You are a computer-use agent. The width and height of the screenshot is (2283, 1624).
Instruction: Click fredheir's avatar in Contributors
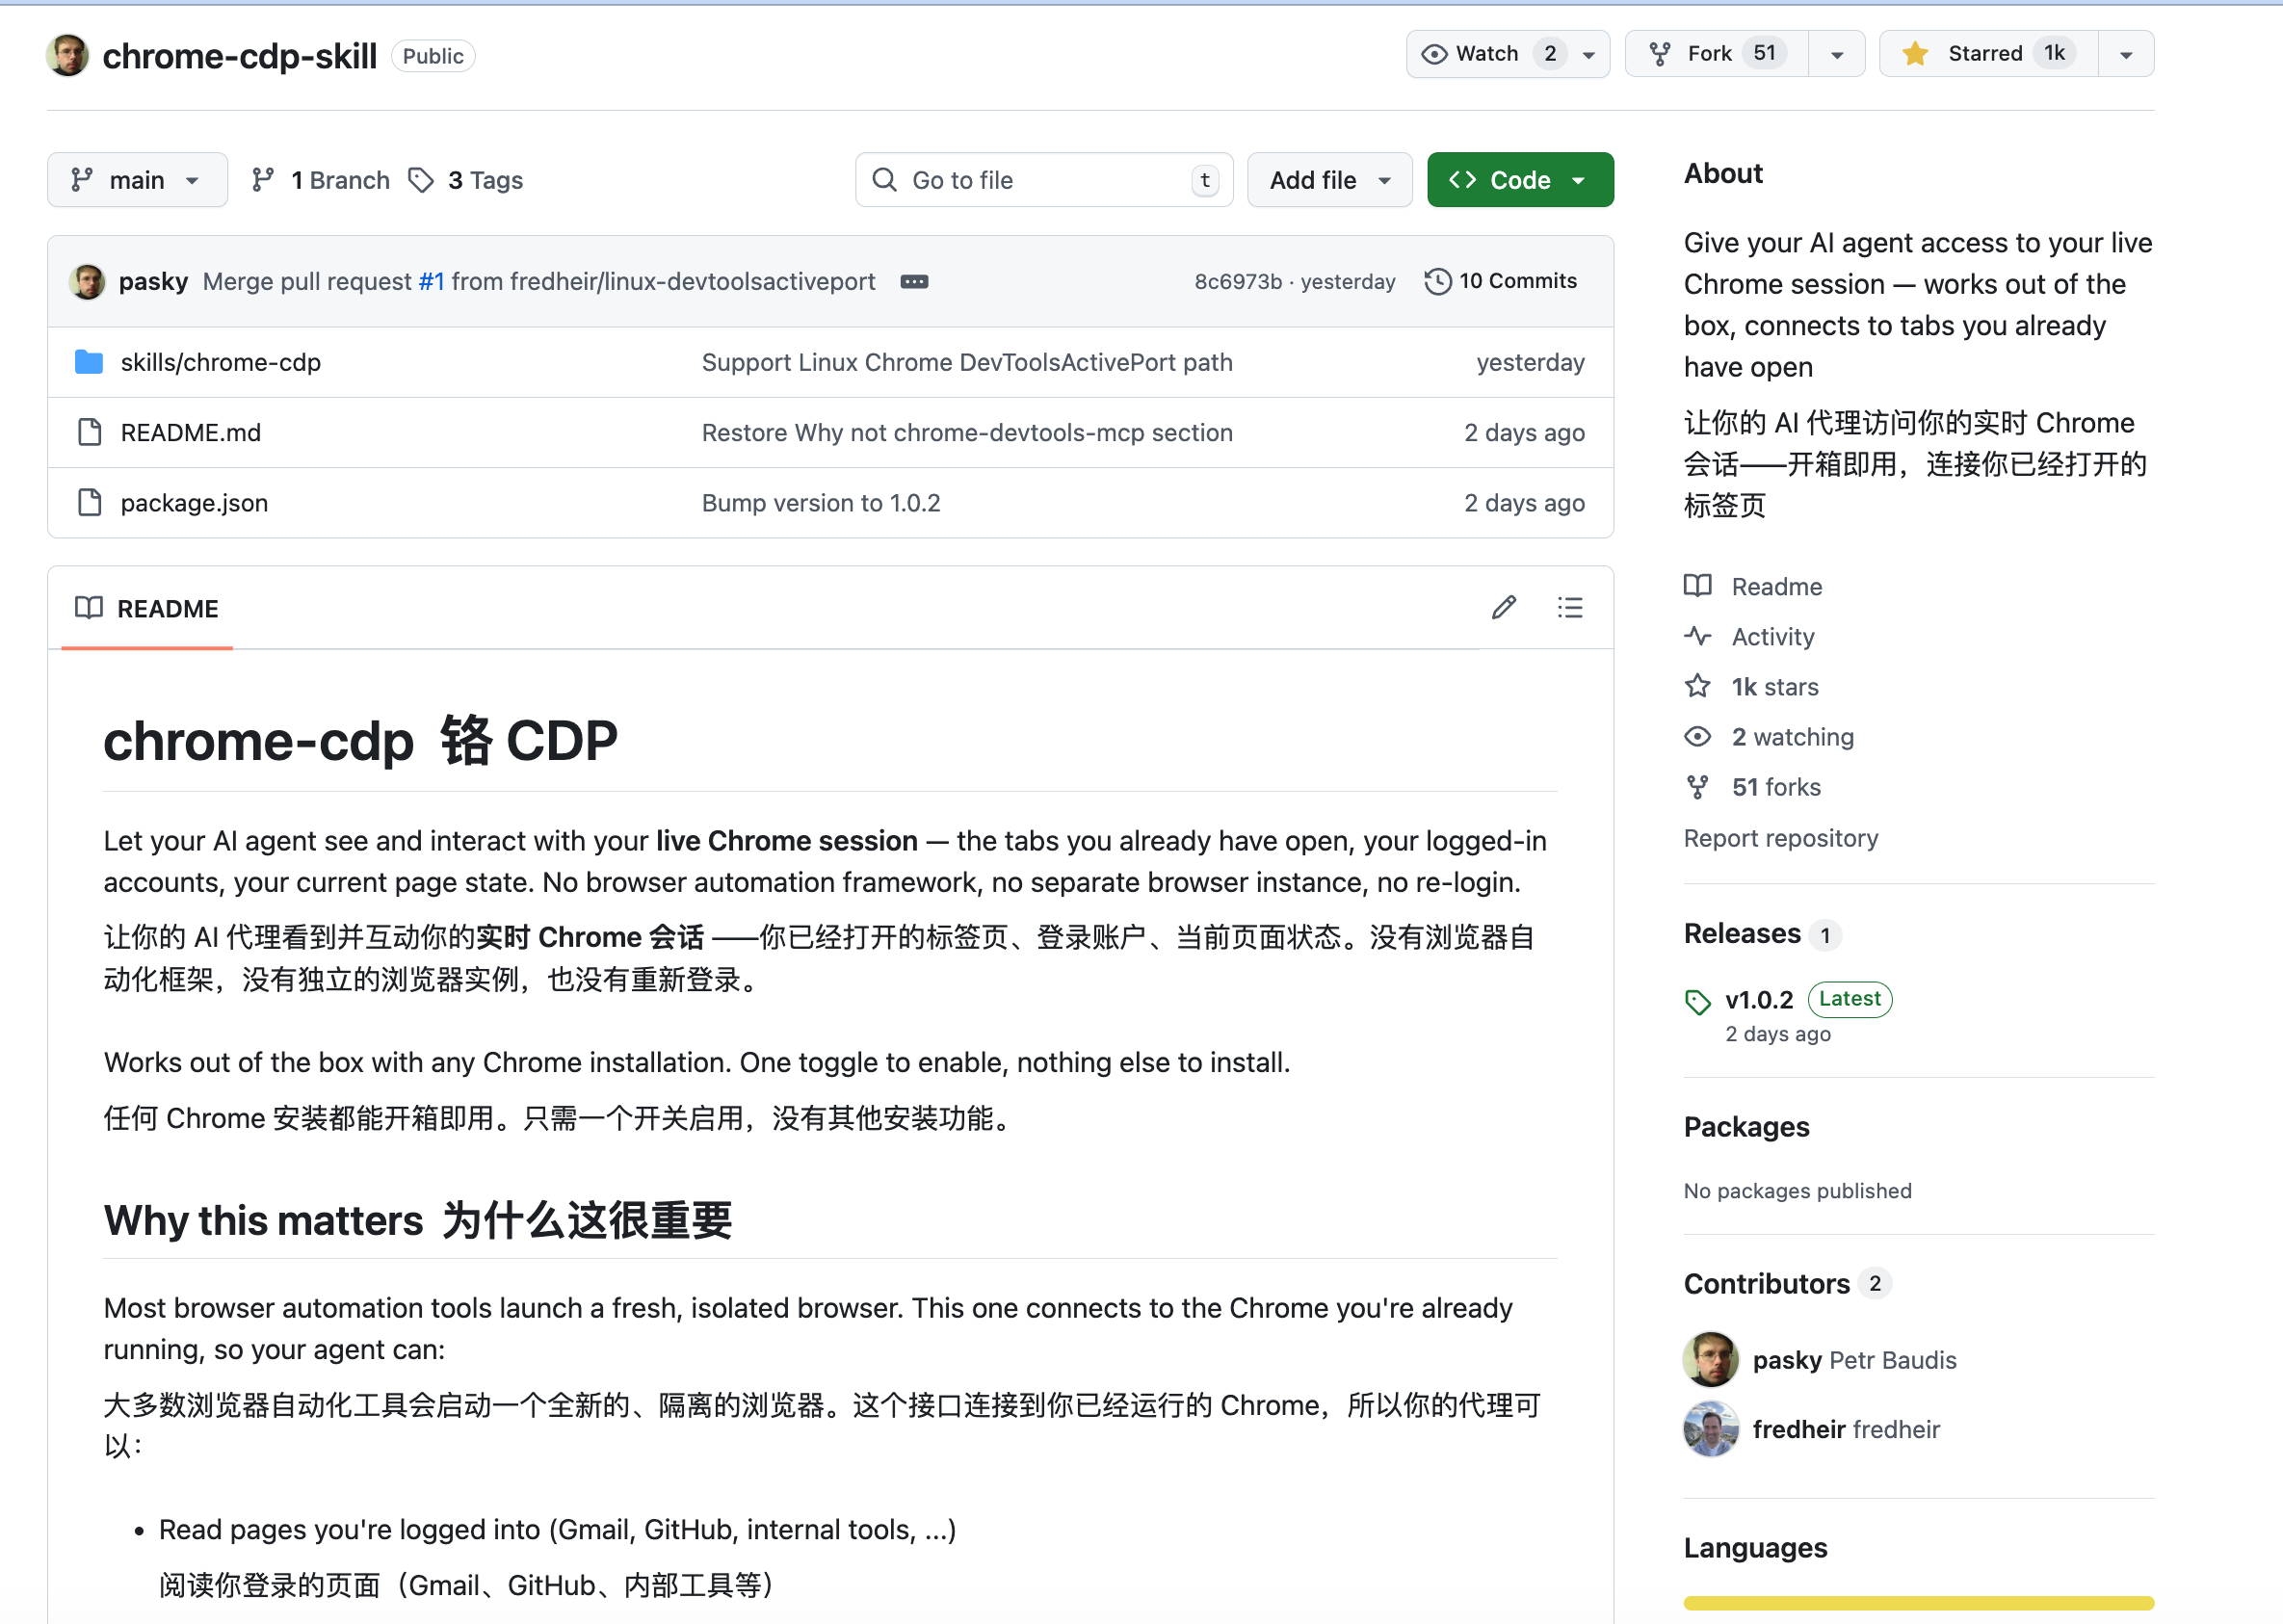[x=1710, y=1429]
